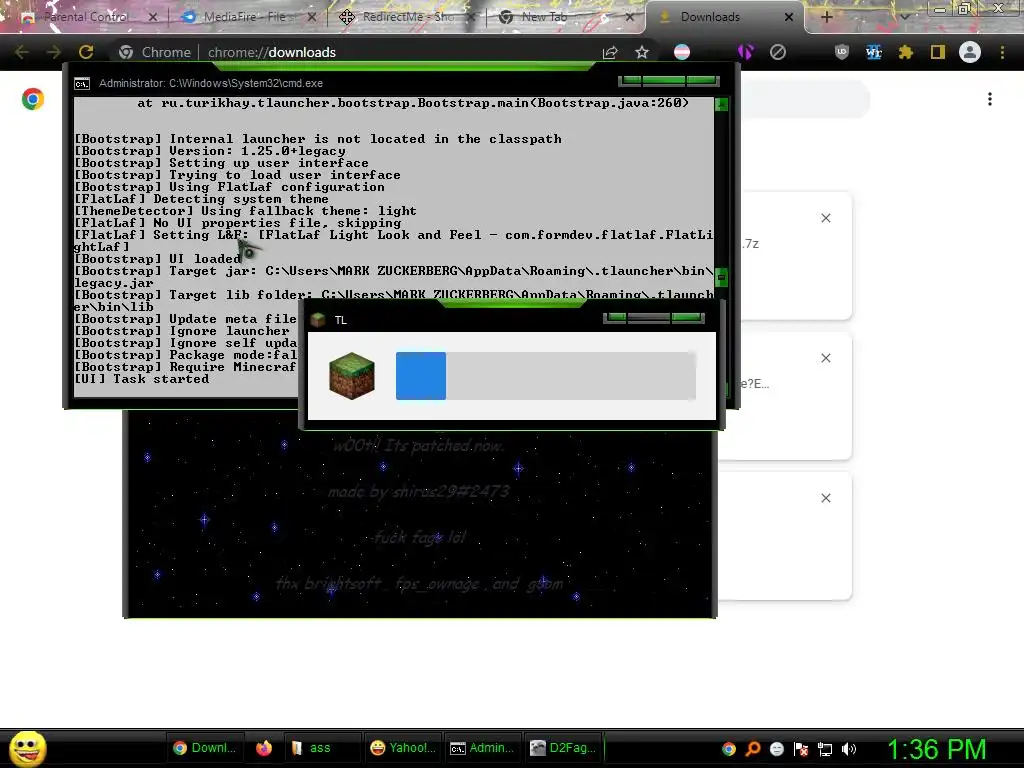Click the Chrome back arrow

(x=22, y=52)
